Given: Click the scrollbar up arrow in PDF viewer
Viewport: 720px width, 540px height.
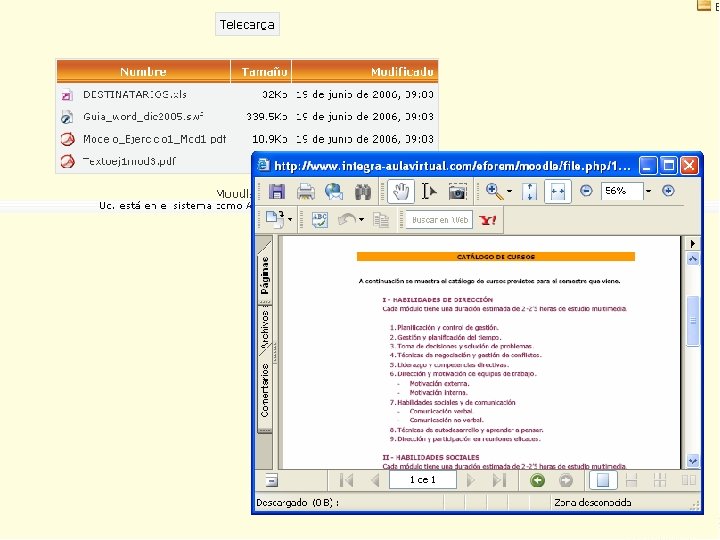Looking at the screenshot, I should coord(693,259).
